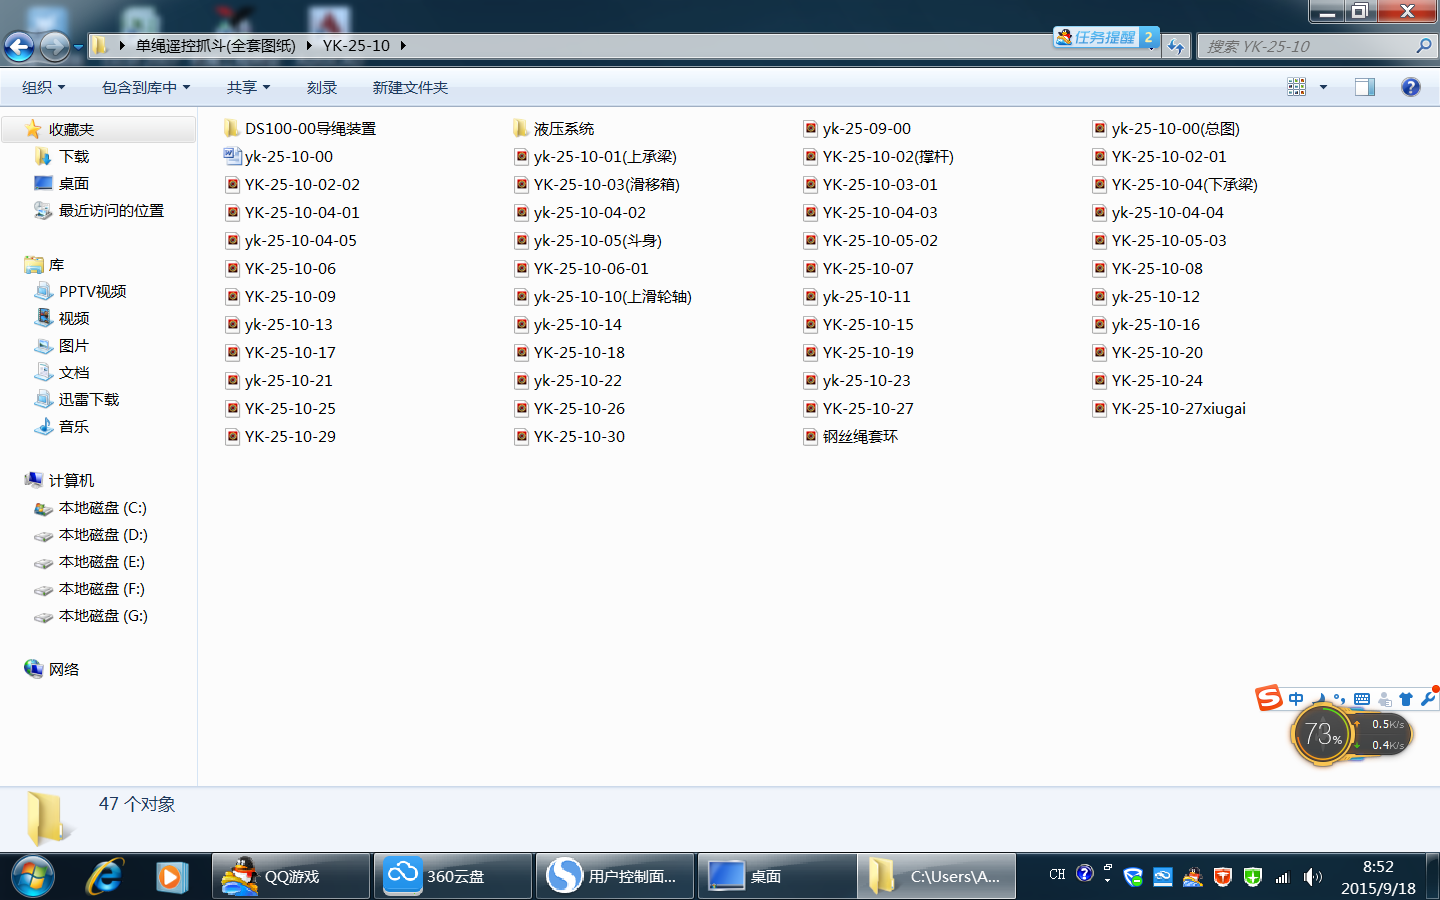Open the 共享 dropdown menu
This screenshot has height=900, width=1440.
(x=248, y=87)
